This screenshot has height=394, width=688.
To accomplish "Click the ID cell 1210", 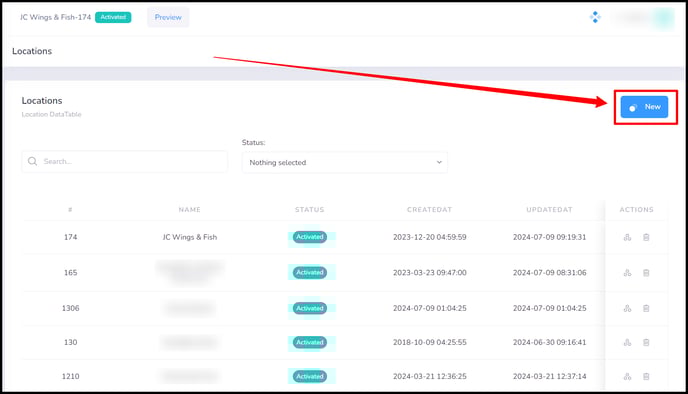I will pos(70,376).
